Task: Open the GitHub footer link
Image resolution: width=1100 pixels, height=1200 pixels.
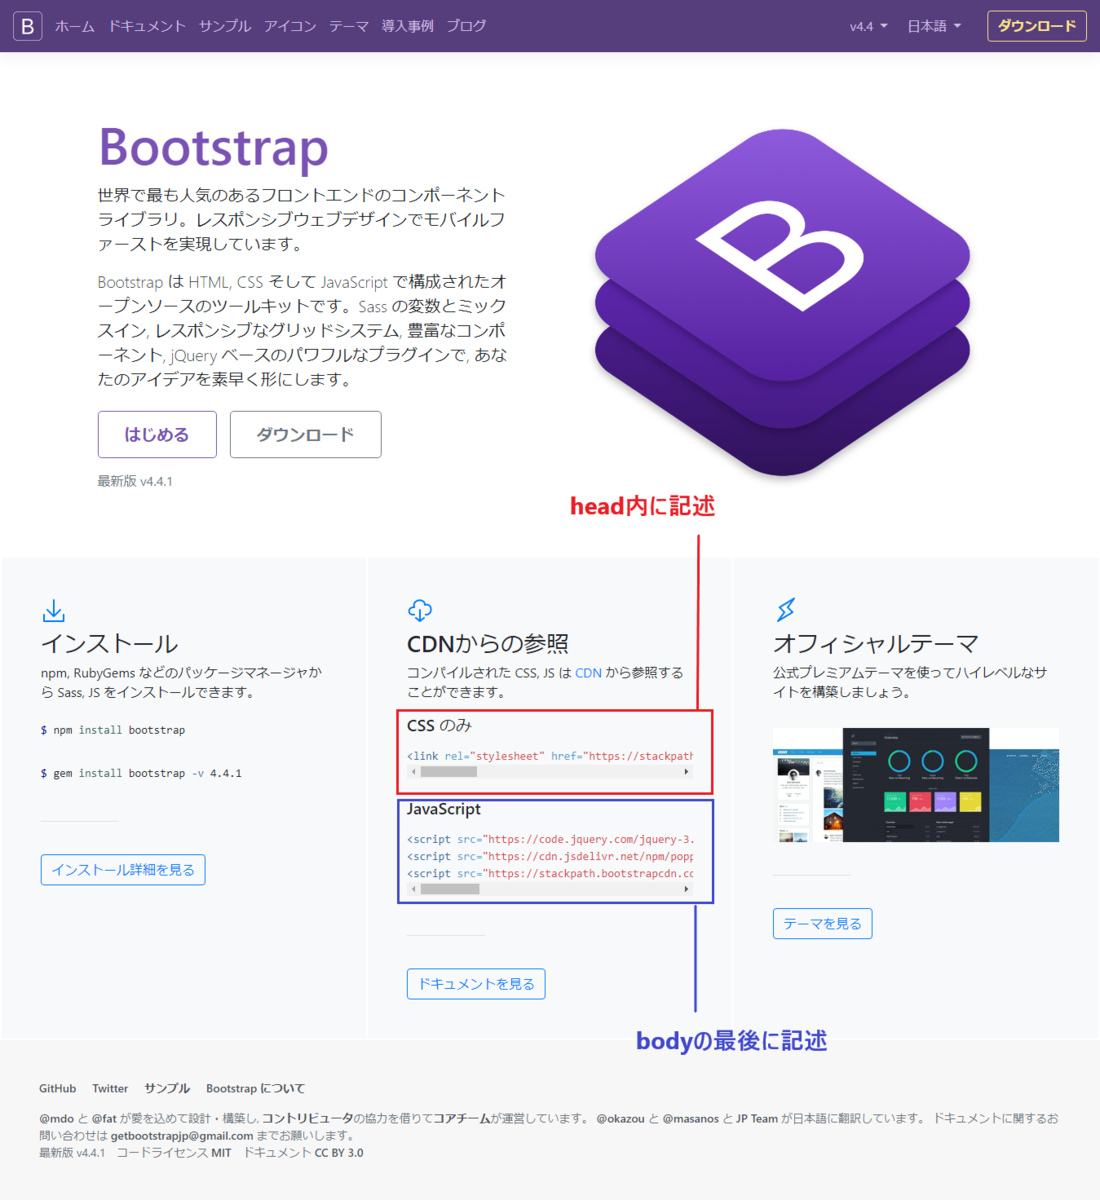Action: coord(57,1088)
